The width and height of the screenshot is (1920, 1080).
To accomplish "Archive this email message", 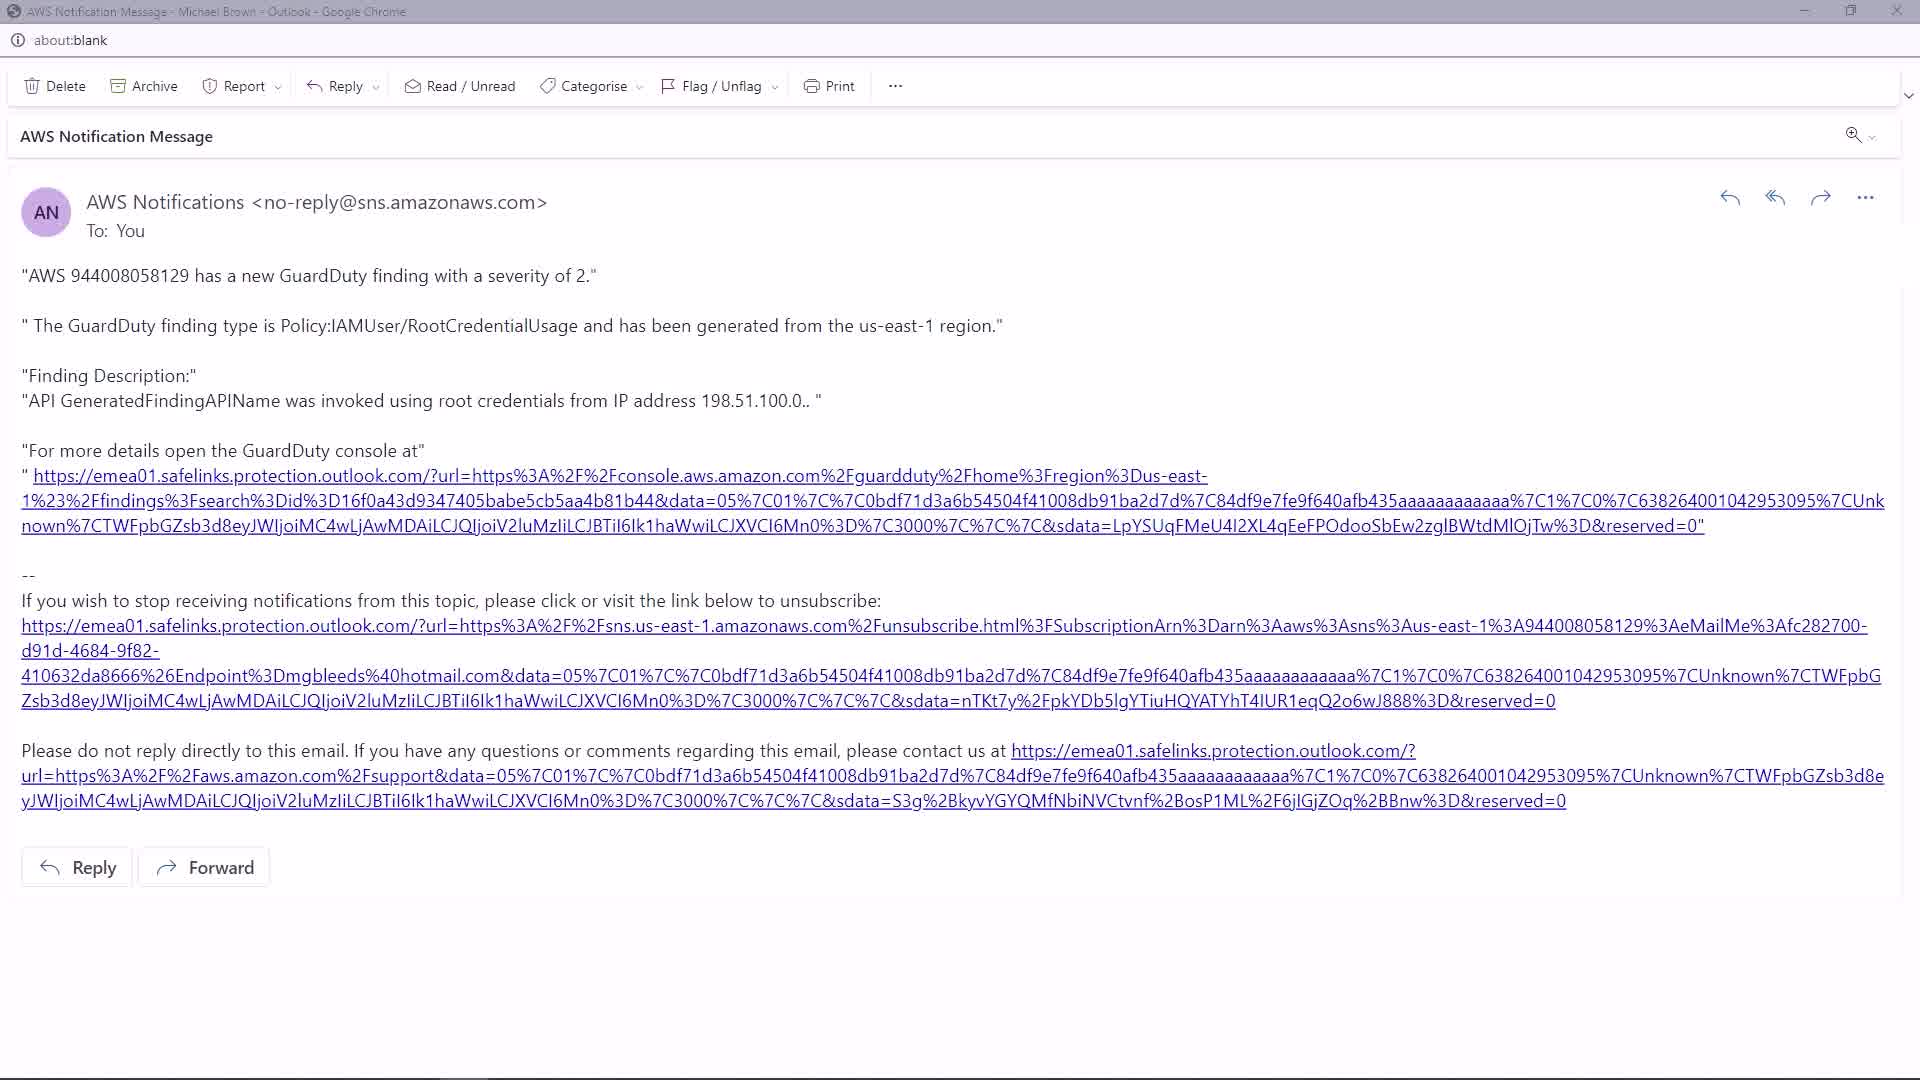I will [144, 86].
